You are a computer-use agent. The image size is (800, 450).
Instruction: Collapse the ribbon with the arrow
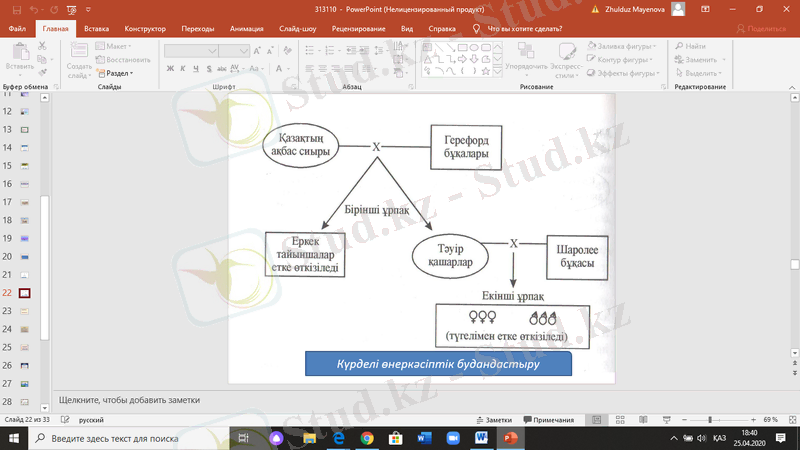point(792,87)
